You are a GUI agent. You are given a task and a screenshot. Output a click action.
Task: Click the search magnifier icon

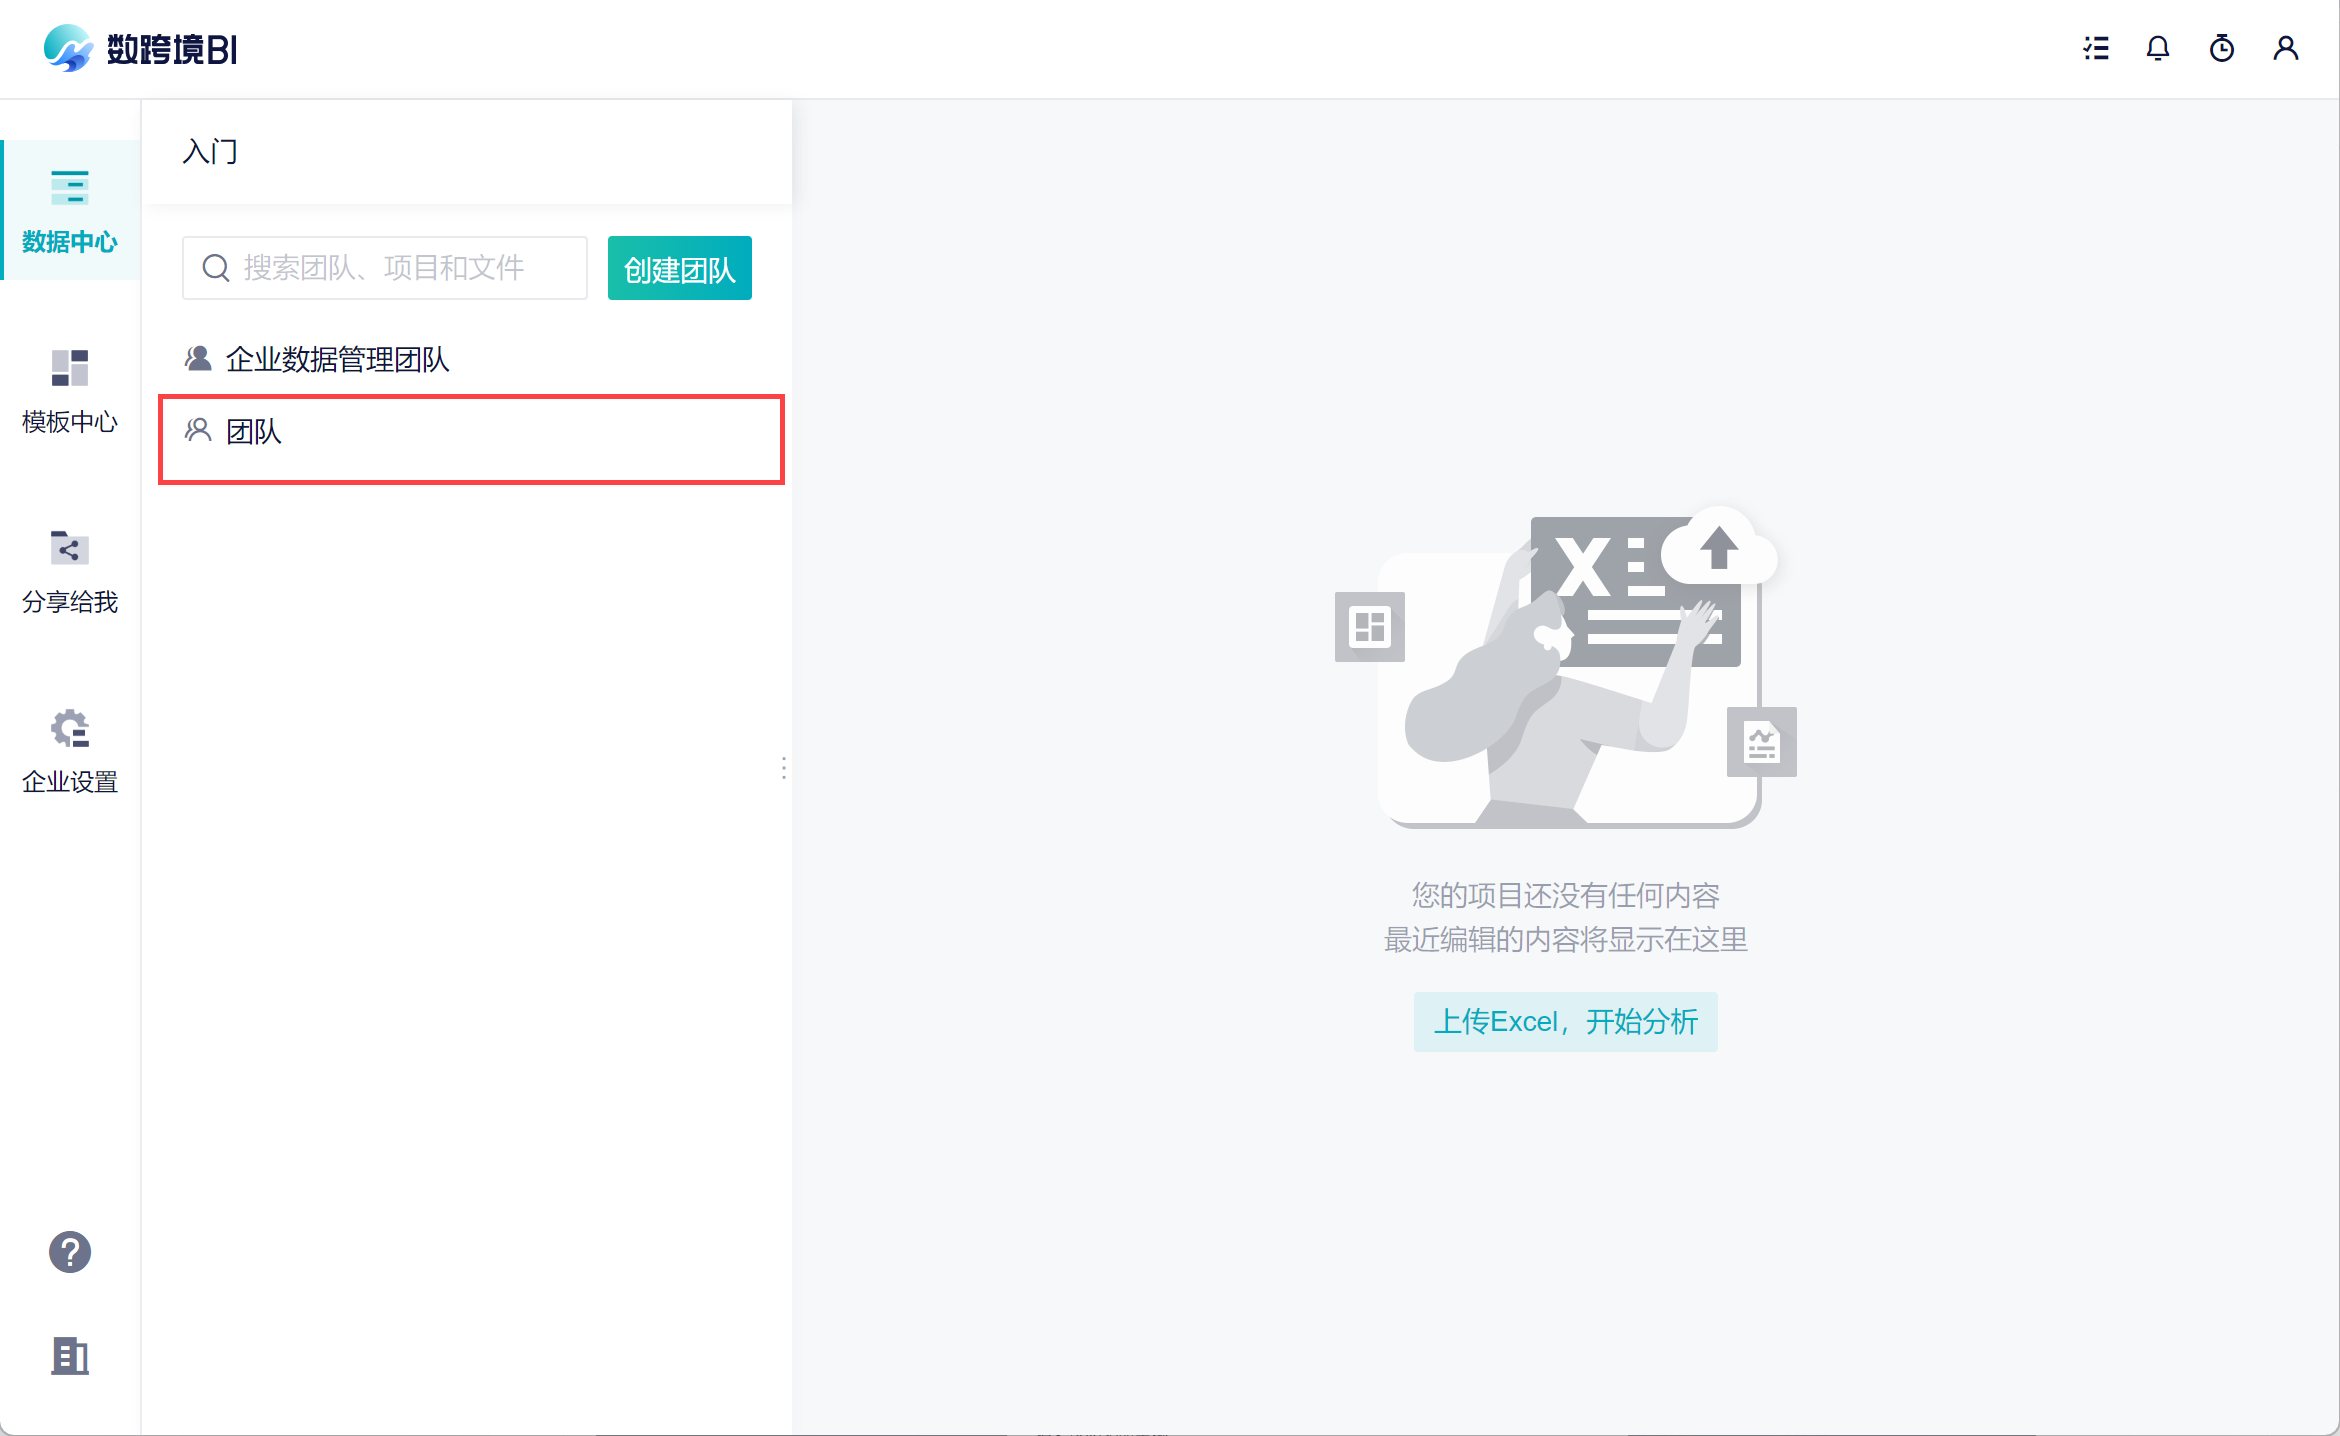(216, 268)
